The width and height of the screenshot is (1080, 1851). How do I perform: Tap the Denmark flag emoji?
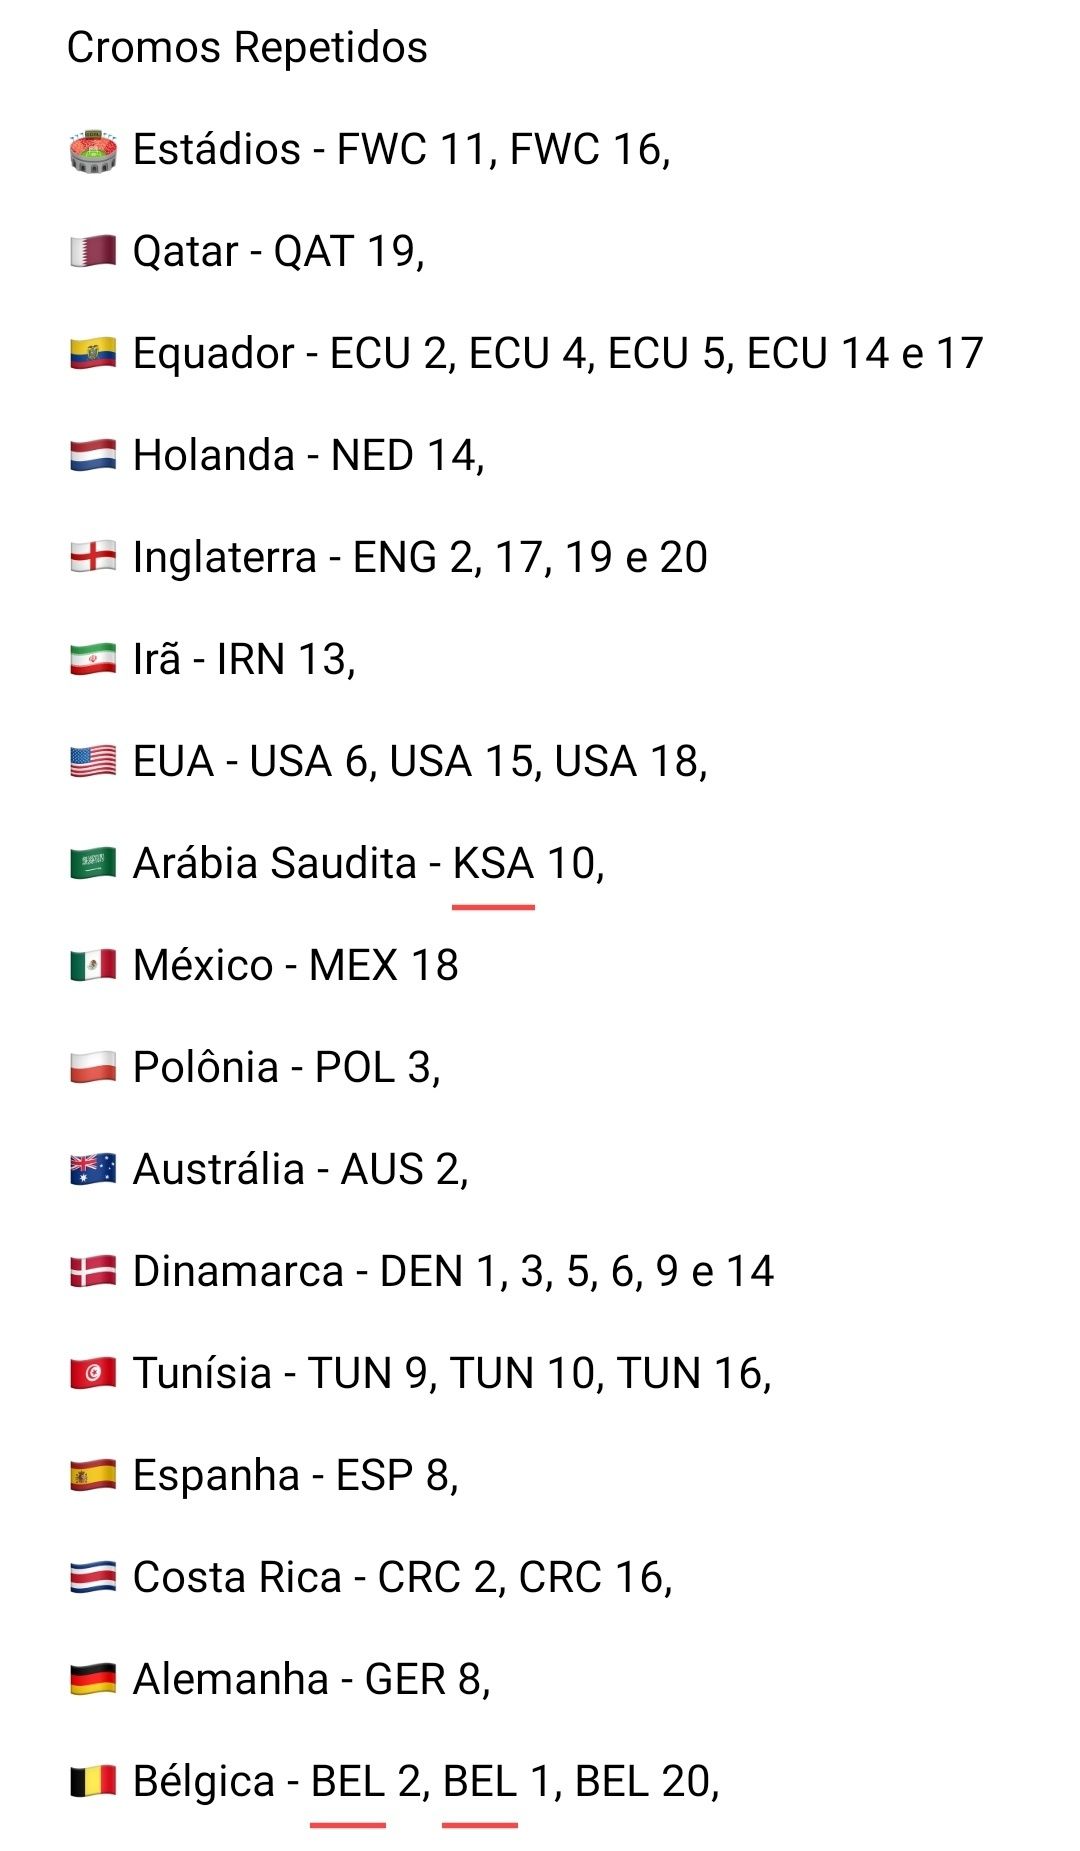[93, 1272]
